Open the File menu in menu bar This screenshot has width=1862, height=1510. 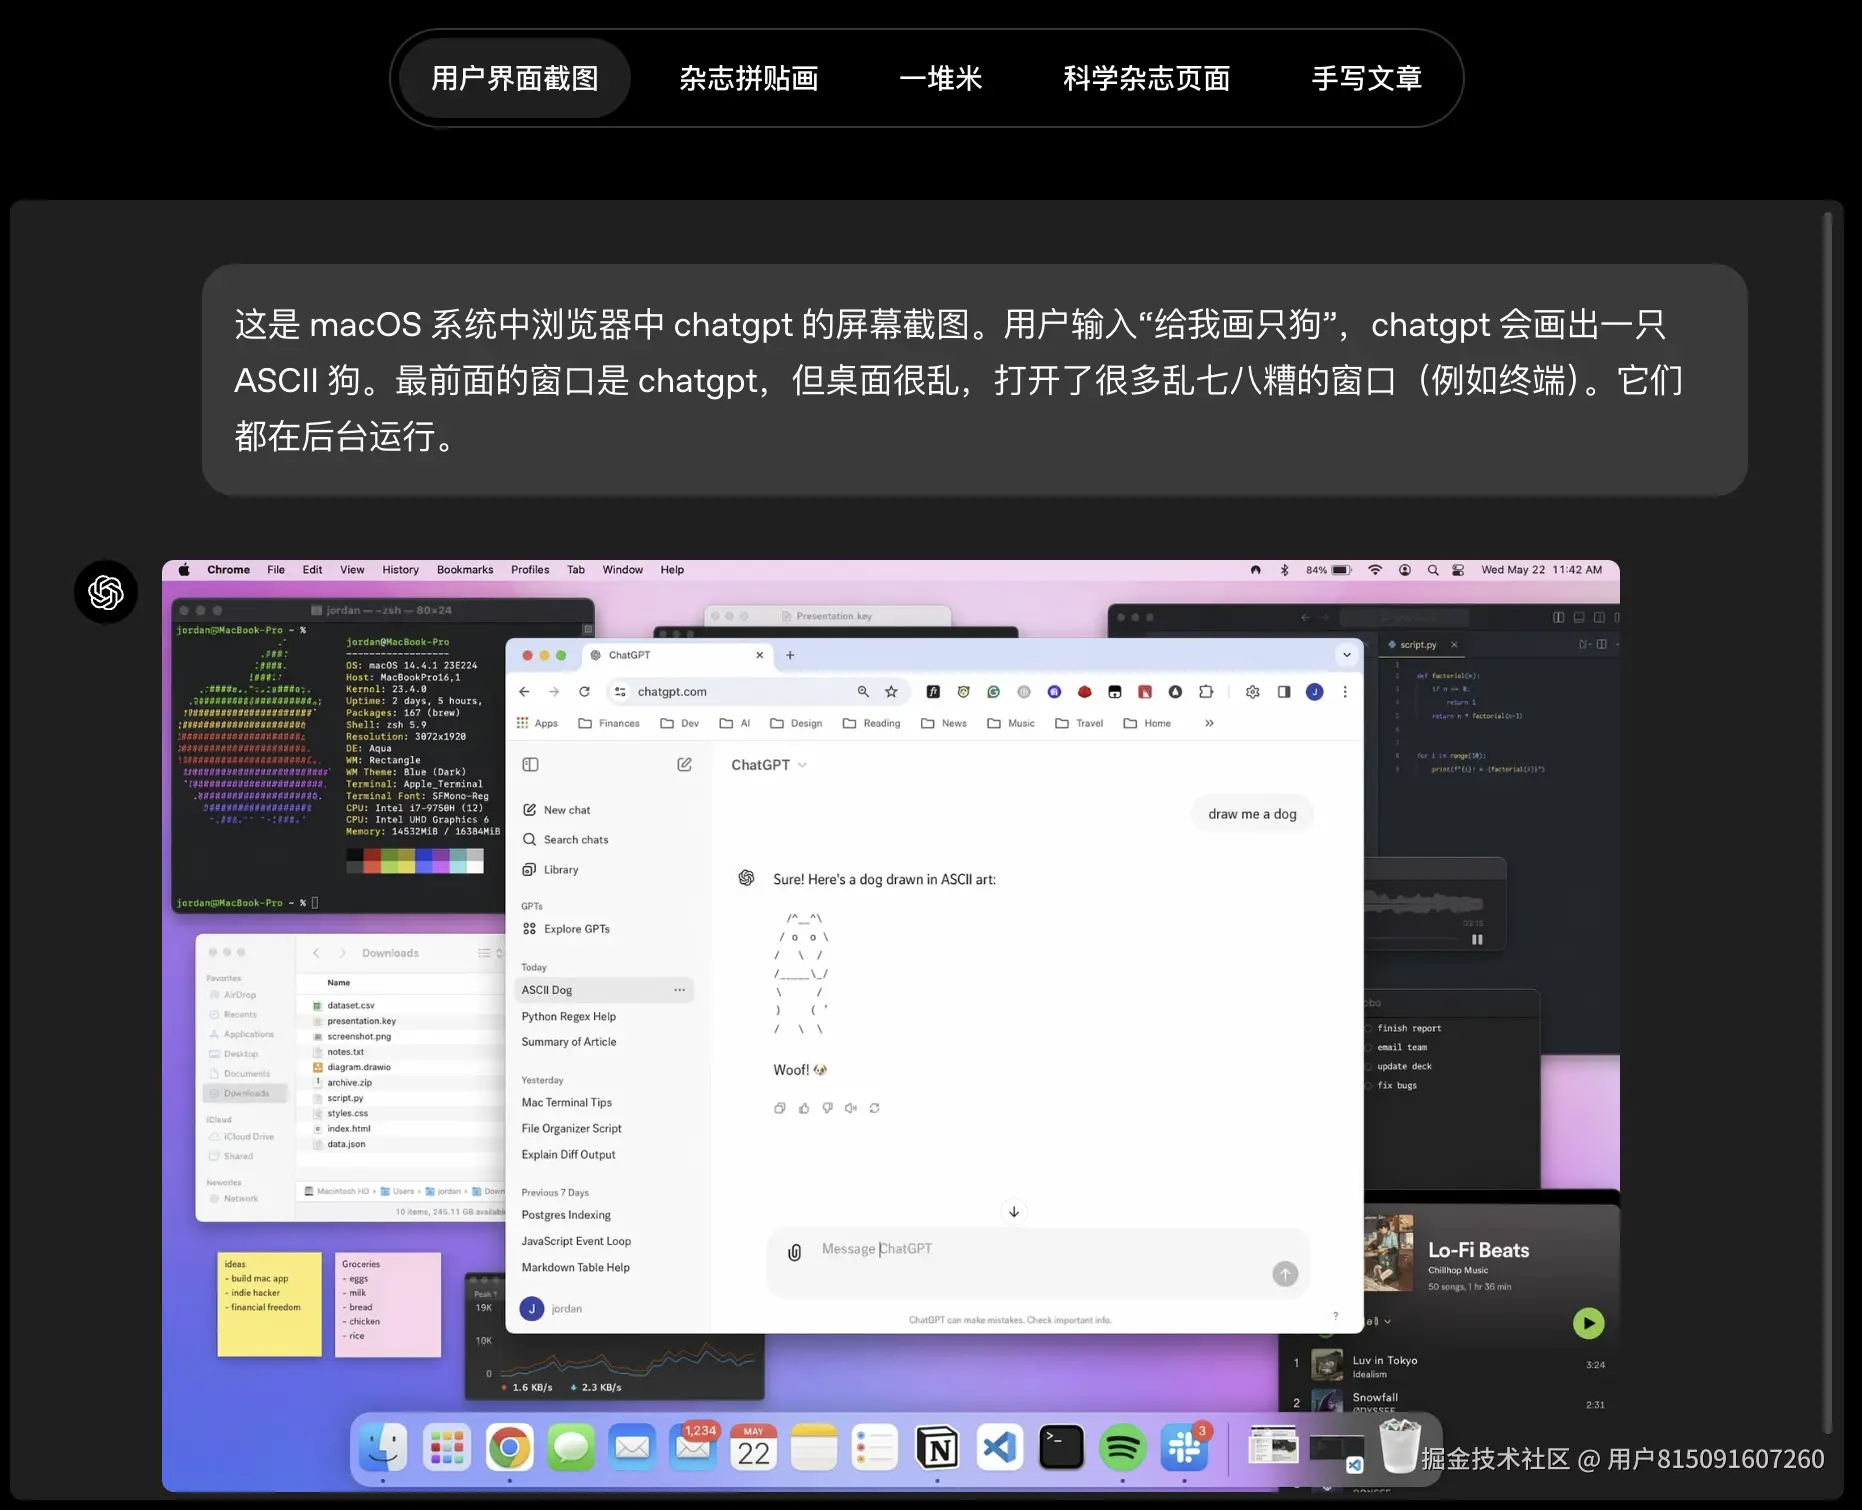(276, 570)
